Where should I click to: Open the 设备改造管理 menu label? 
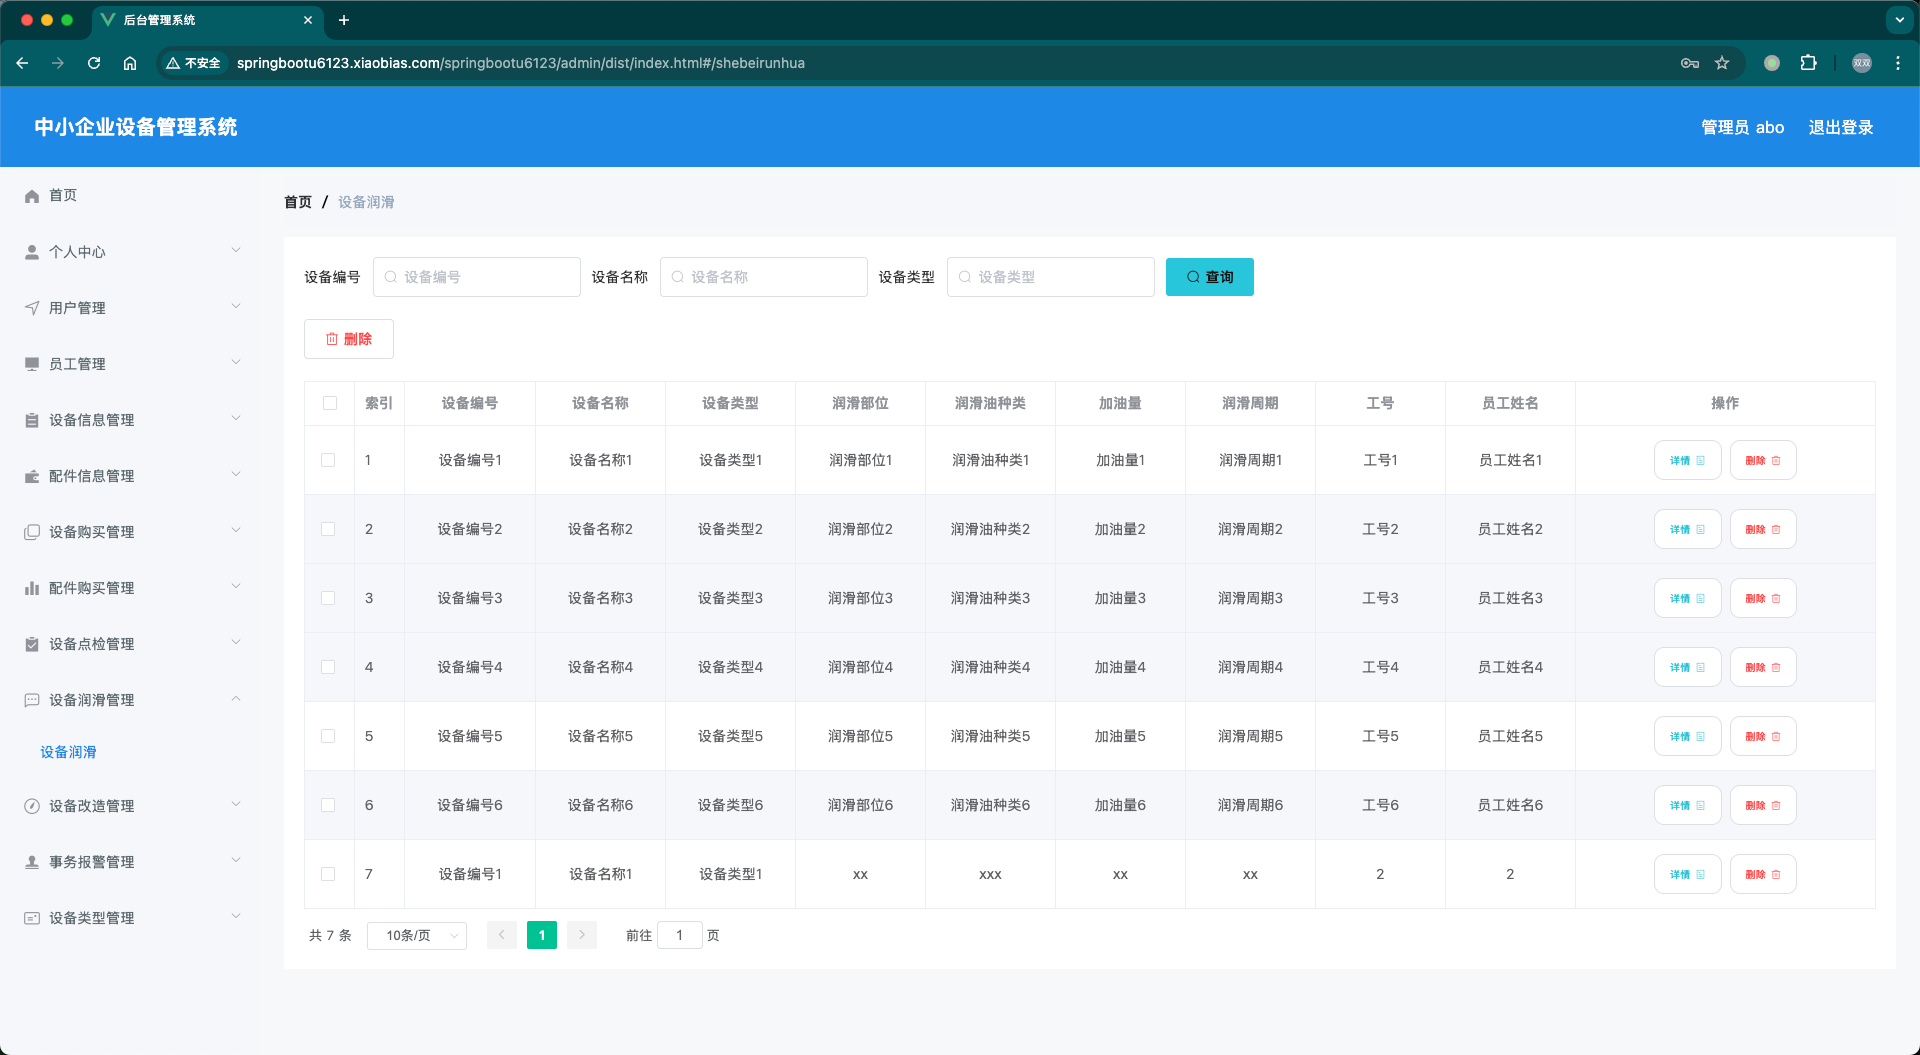91,806
